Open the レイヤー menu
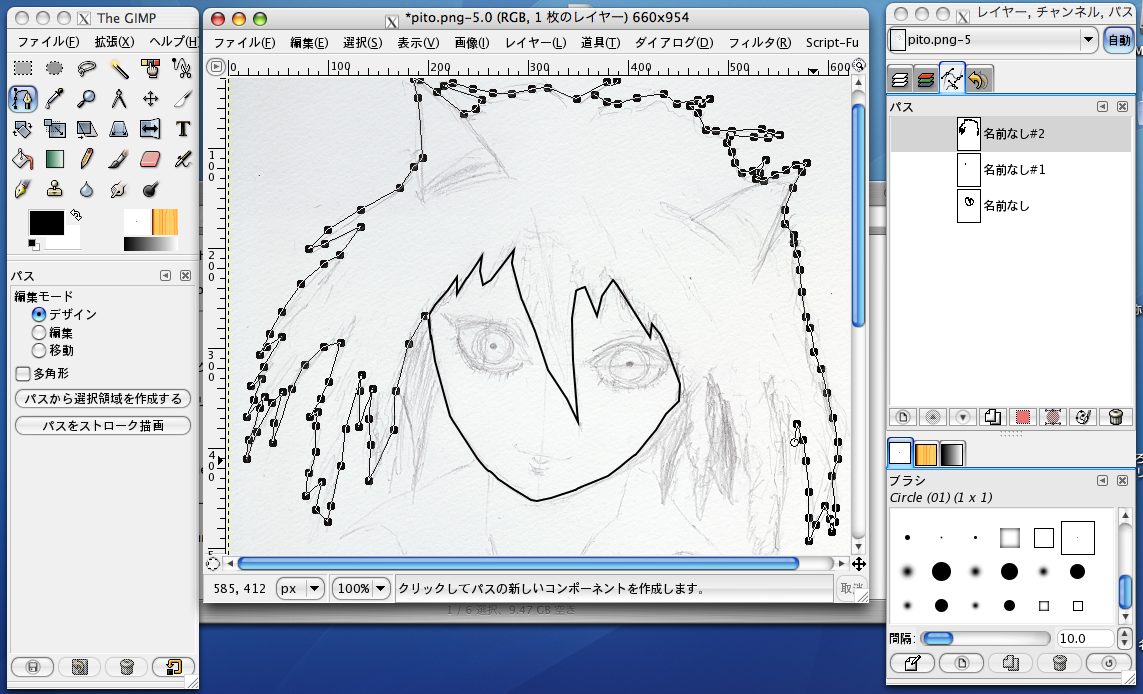This screenshot has height=694, width=1143. 535,42
